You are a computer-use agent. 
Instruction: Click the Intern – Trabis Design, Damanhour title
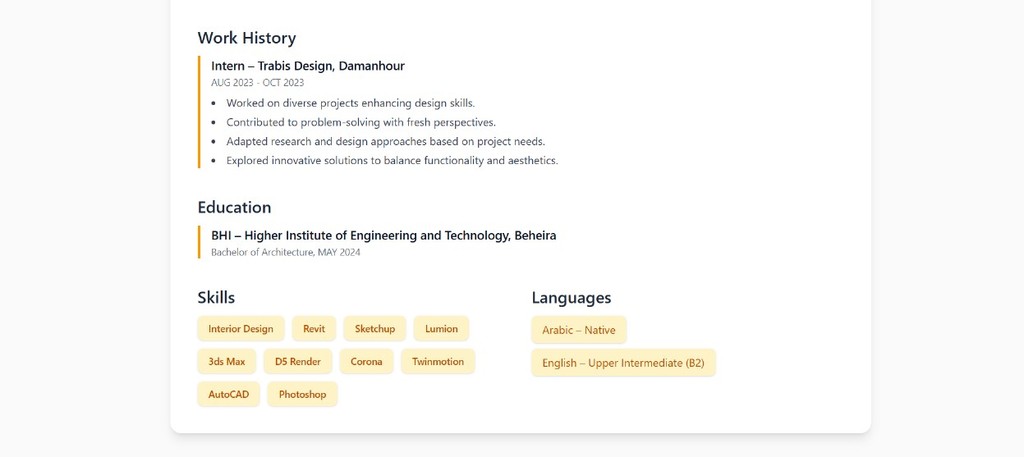tap(308, 66)
